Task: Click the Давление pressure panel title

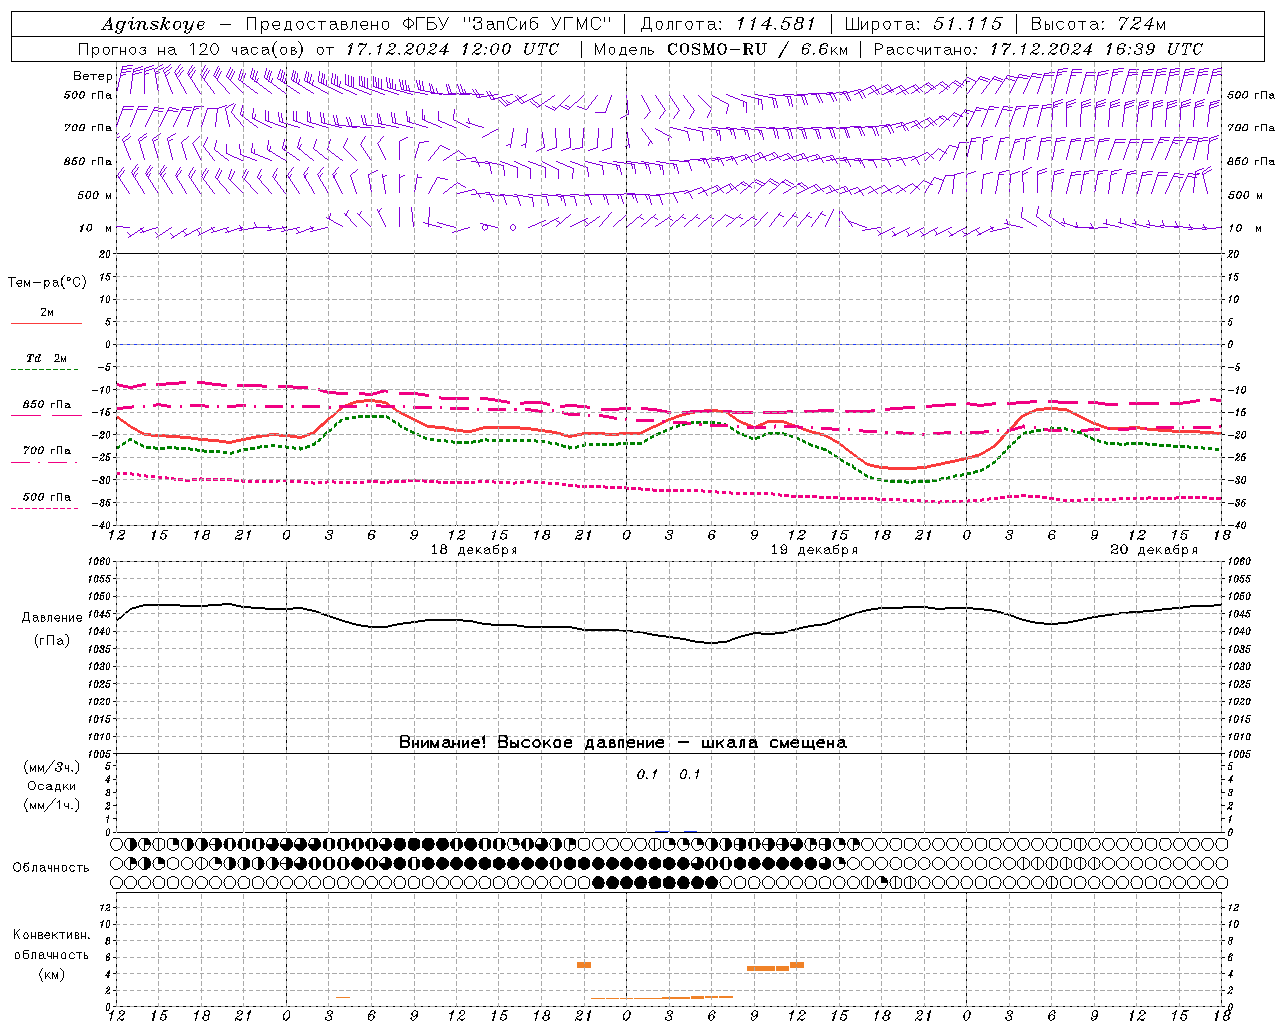Action: pos(51,618)
